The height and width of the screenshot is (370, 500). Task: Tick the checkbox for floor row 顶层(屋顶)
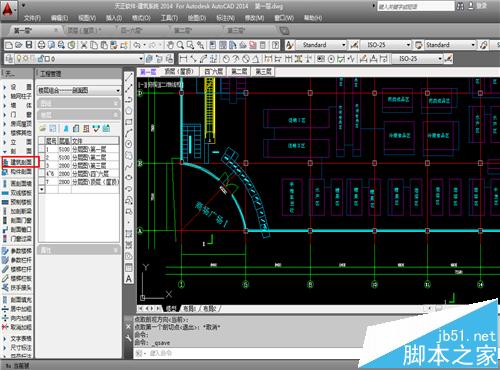point(42,182)
